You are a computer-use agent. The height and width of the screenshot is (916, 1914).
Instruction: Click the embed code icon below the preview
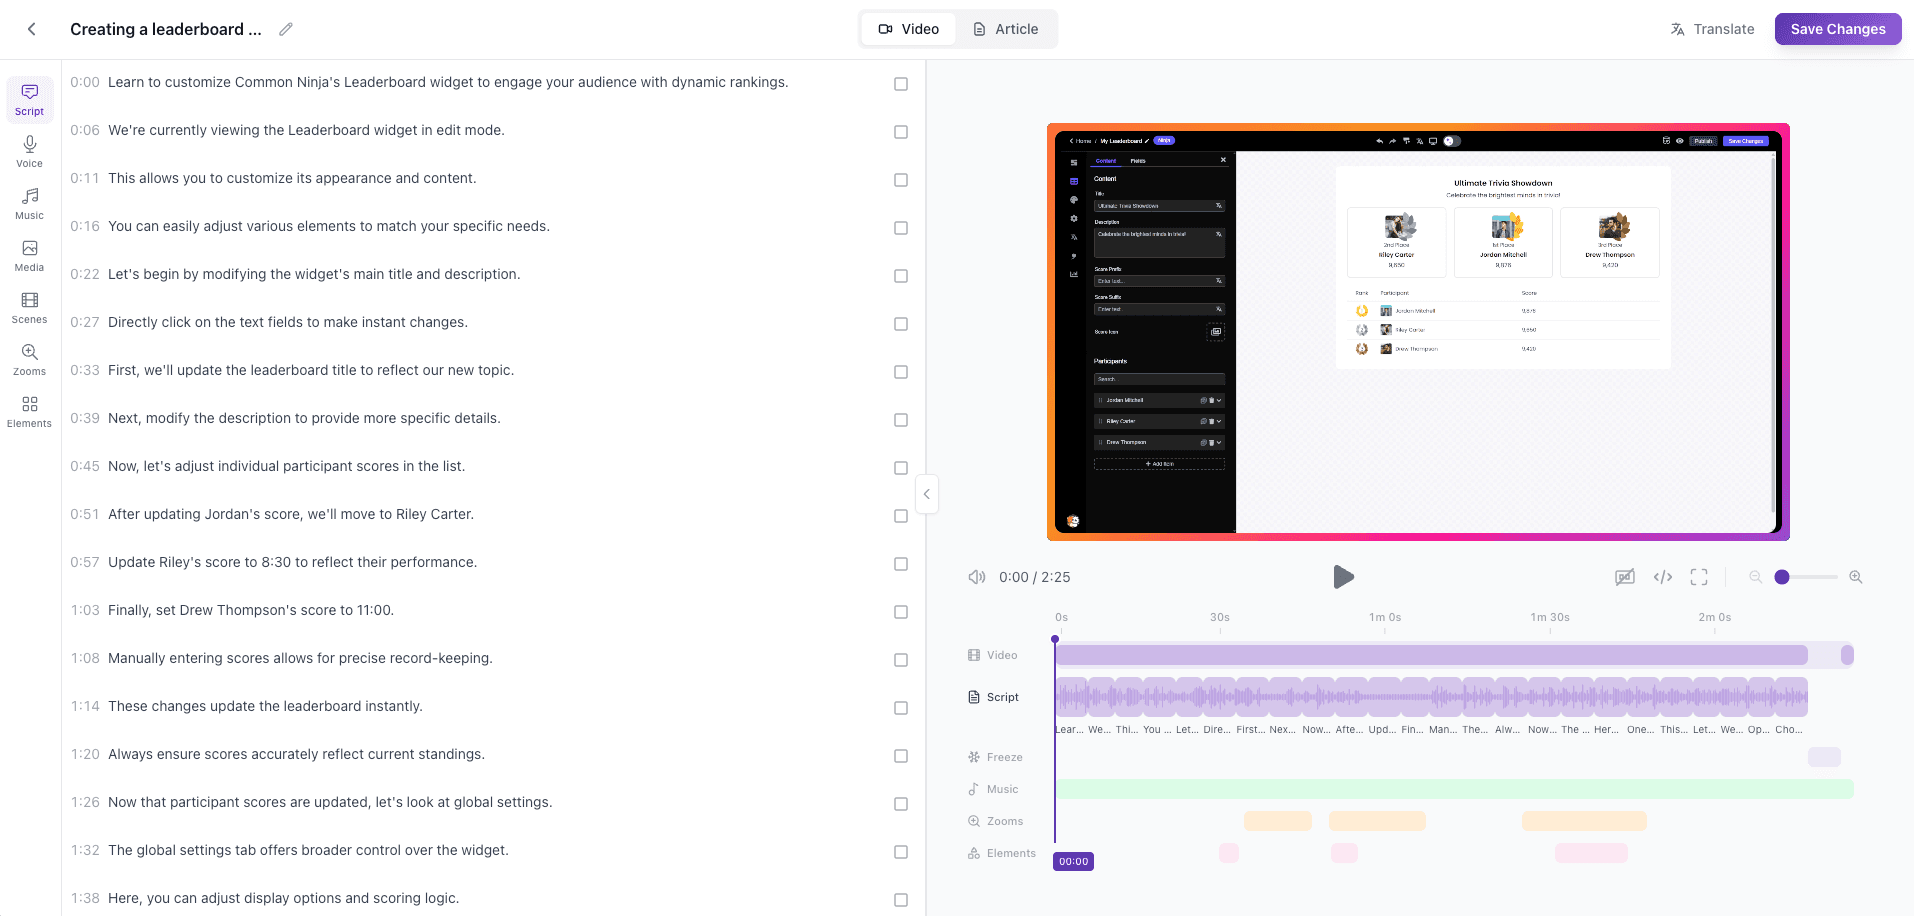(x=1662, y=577)
